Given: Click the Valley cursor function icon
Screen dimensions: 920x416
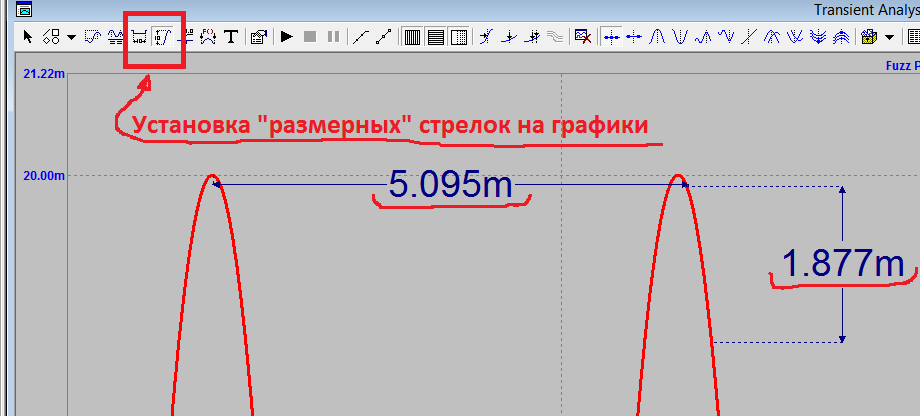Looking at the screenshot, I should pos(680,37).
